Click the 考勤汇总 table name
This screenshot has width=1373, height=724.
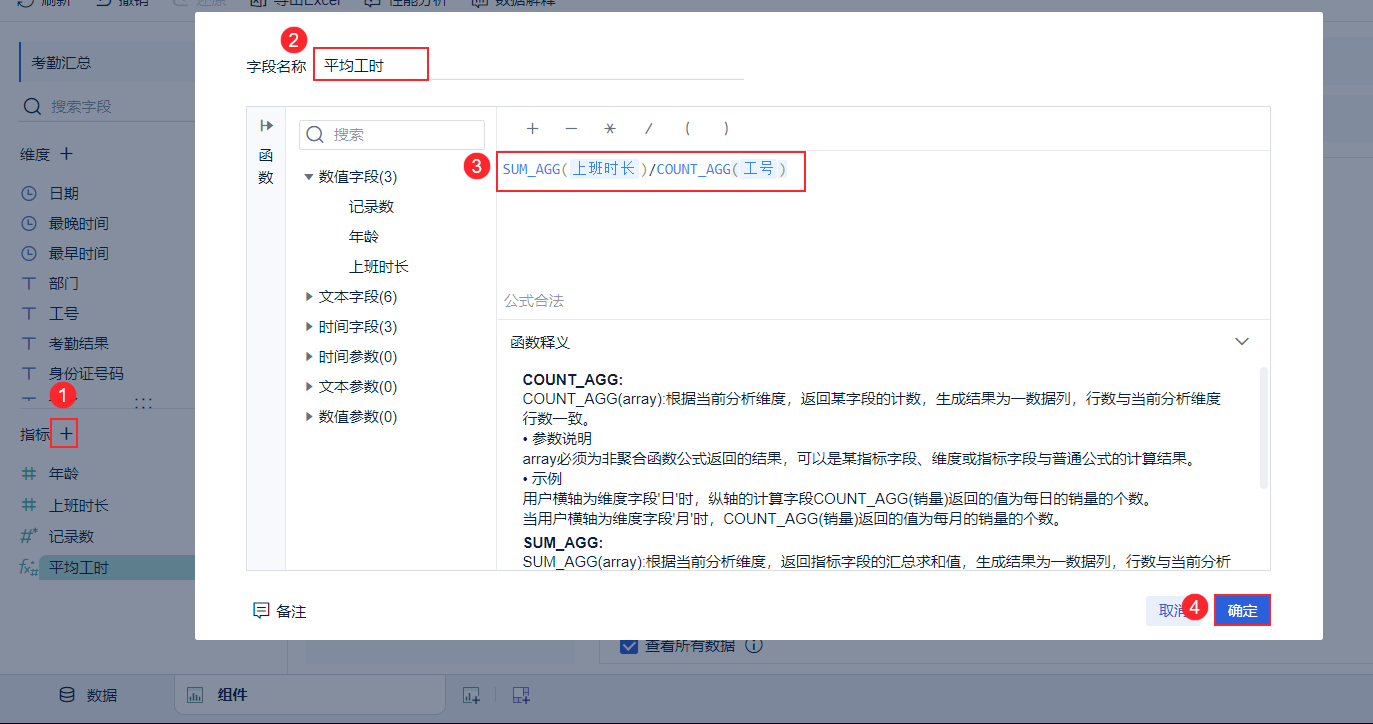(x=62, y=62)
